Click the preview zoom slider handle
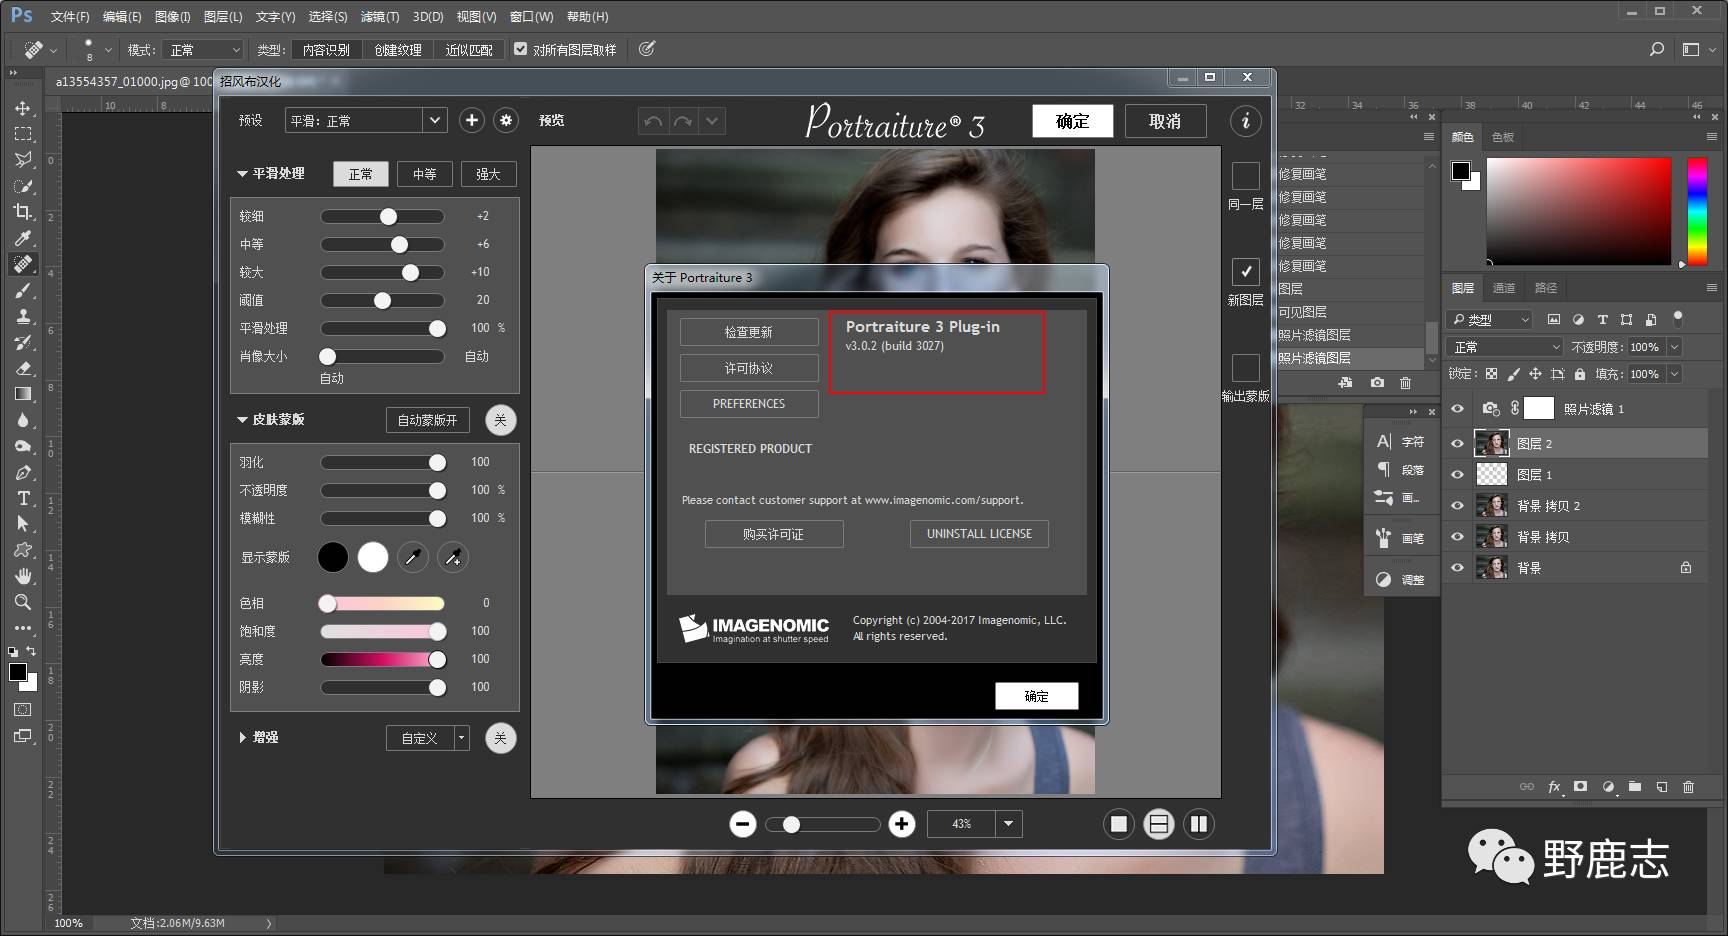The image size is (1728, 936). tap(791, 825)
